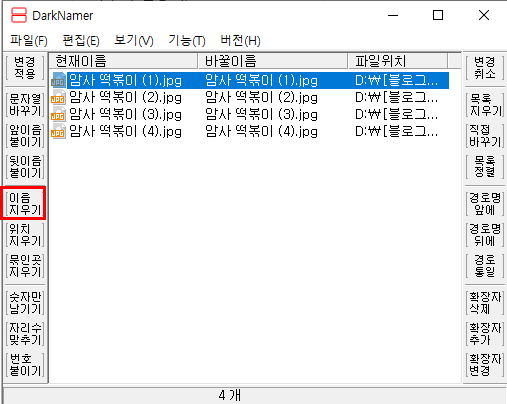Click the 확장자 변경 button
507x404 pixels.
pos(485,365)
